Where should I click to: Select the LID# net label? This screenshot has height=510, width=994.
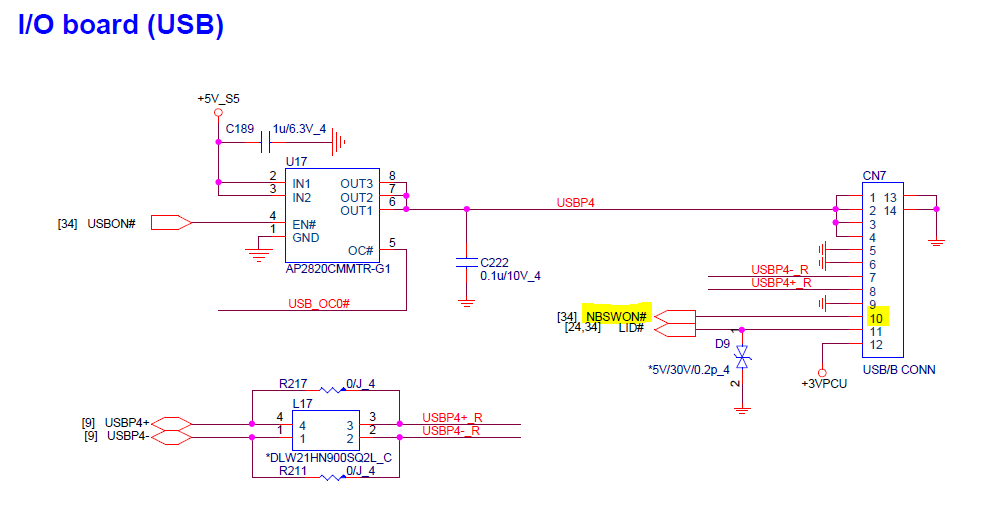point(631,328)
